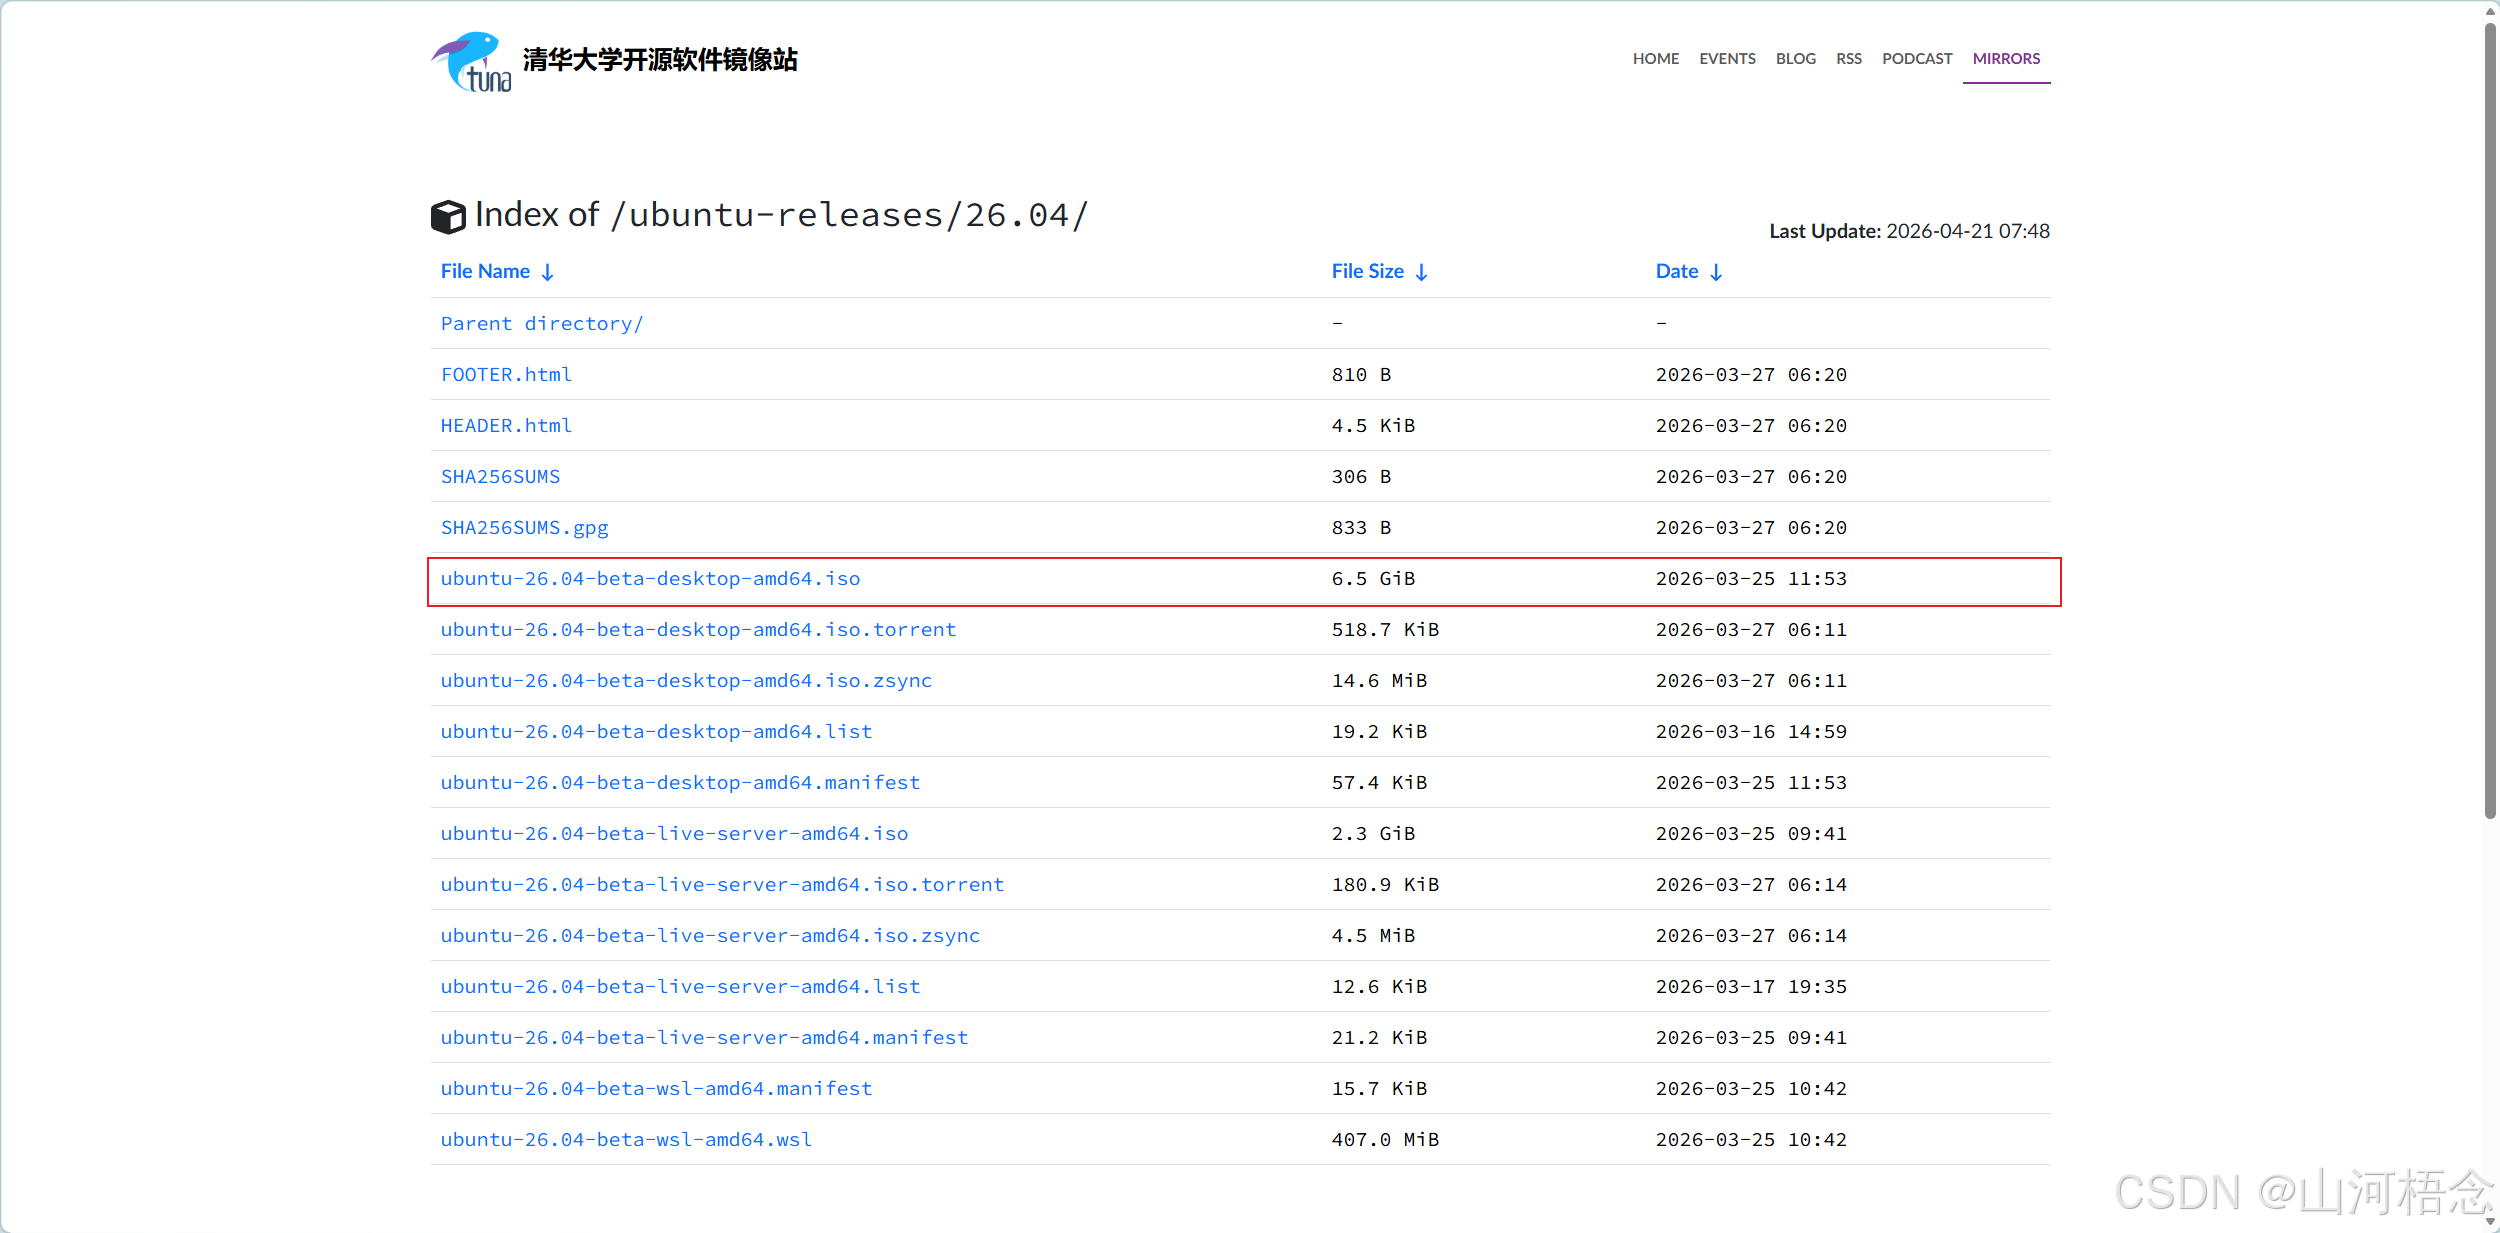Click the package box icon beside Index

click(x=448, y=217)
